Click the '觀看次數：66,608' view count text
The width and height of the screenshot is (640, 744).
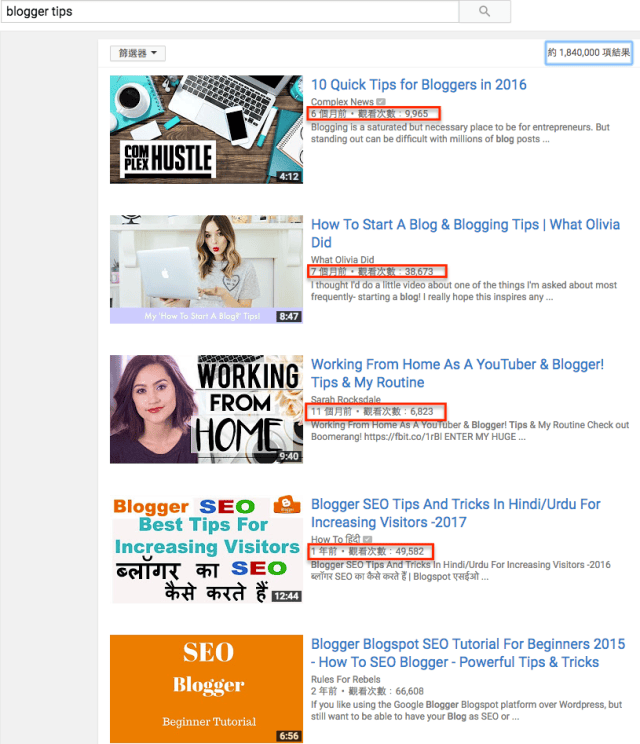(x=386, y=691)
